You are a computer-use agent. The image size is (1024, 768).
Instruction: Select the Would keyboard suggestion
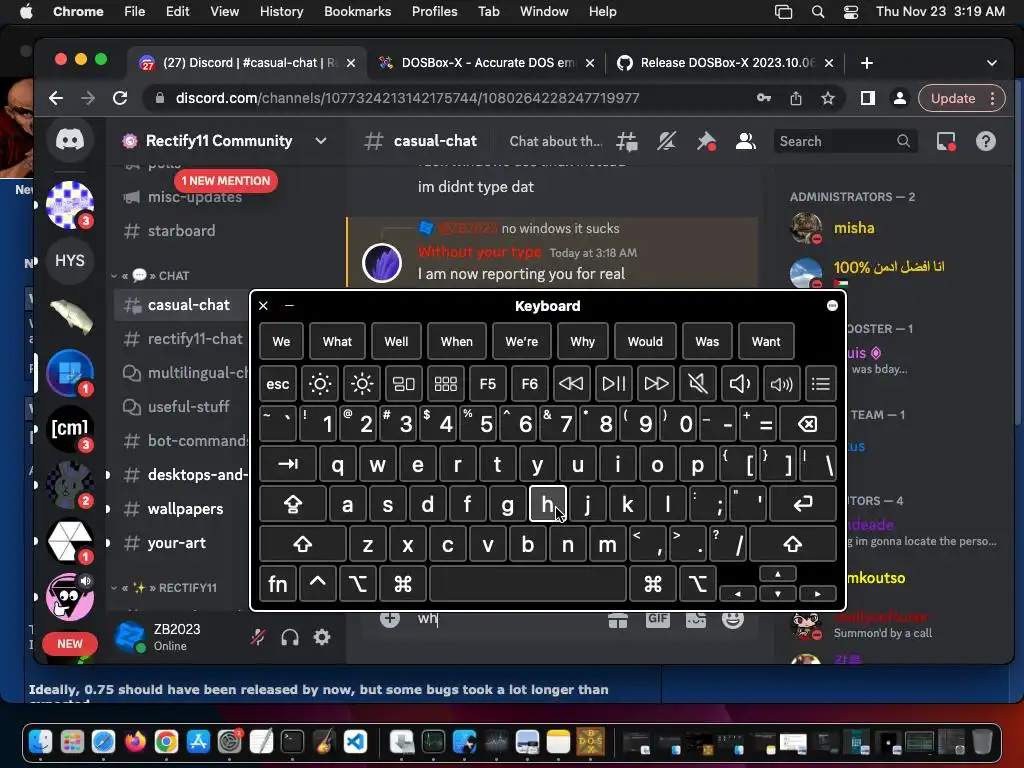pos(645,341)
